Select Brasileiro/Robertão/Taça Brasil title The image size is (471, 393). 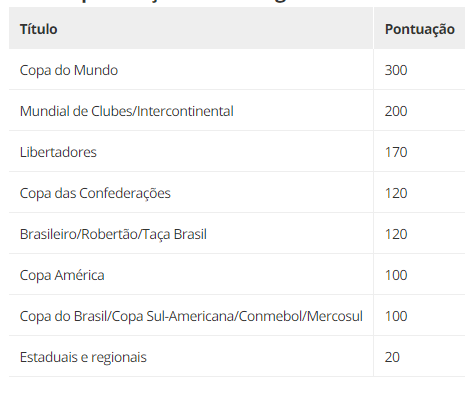pos(113,234)
